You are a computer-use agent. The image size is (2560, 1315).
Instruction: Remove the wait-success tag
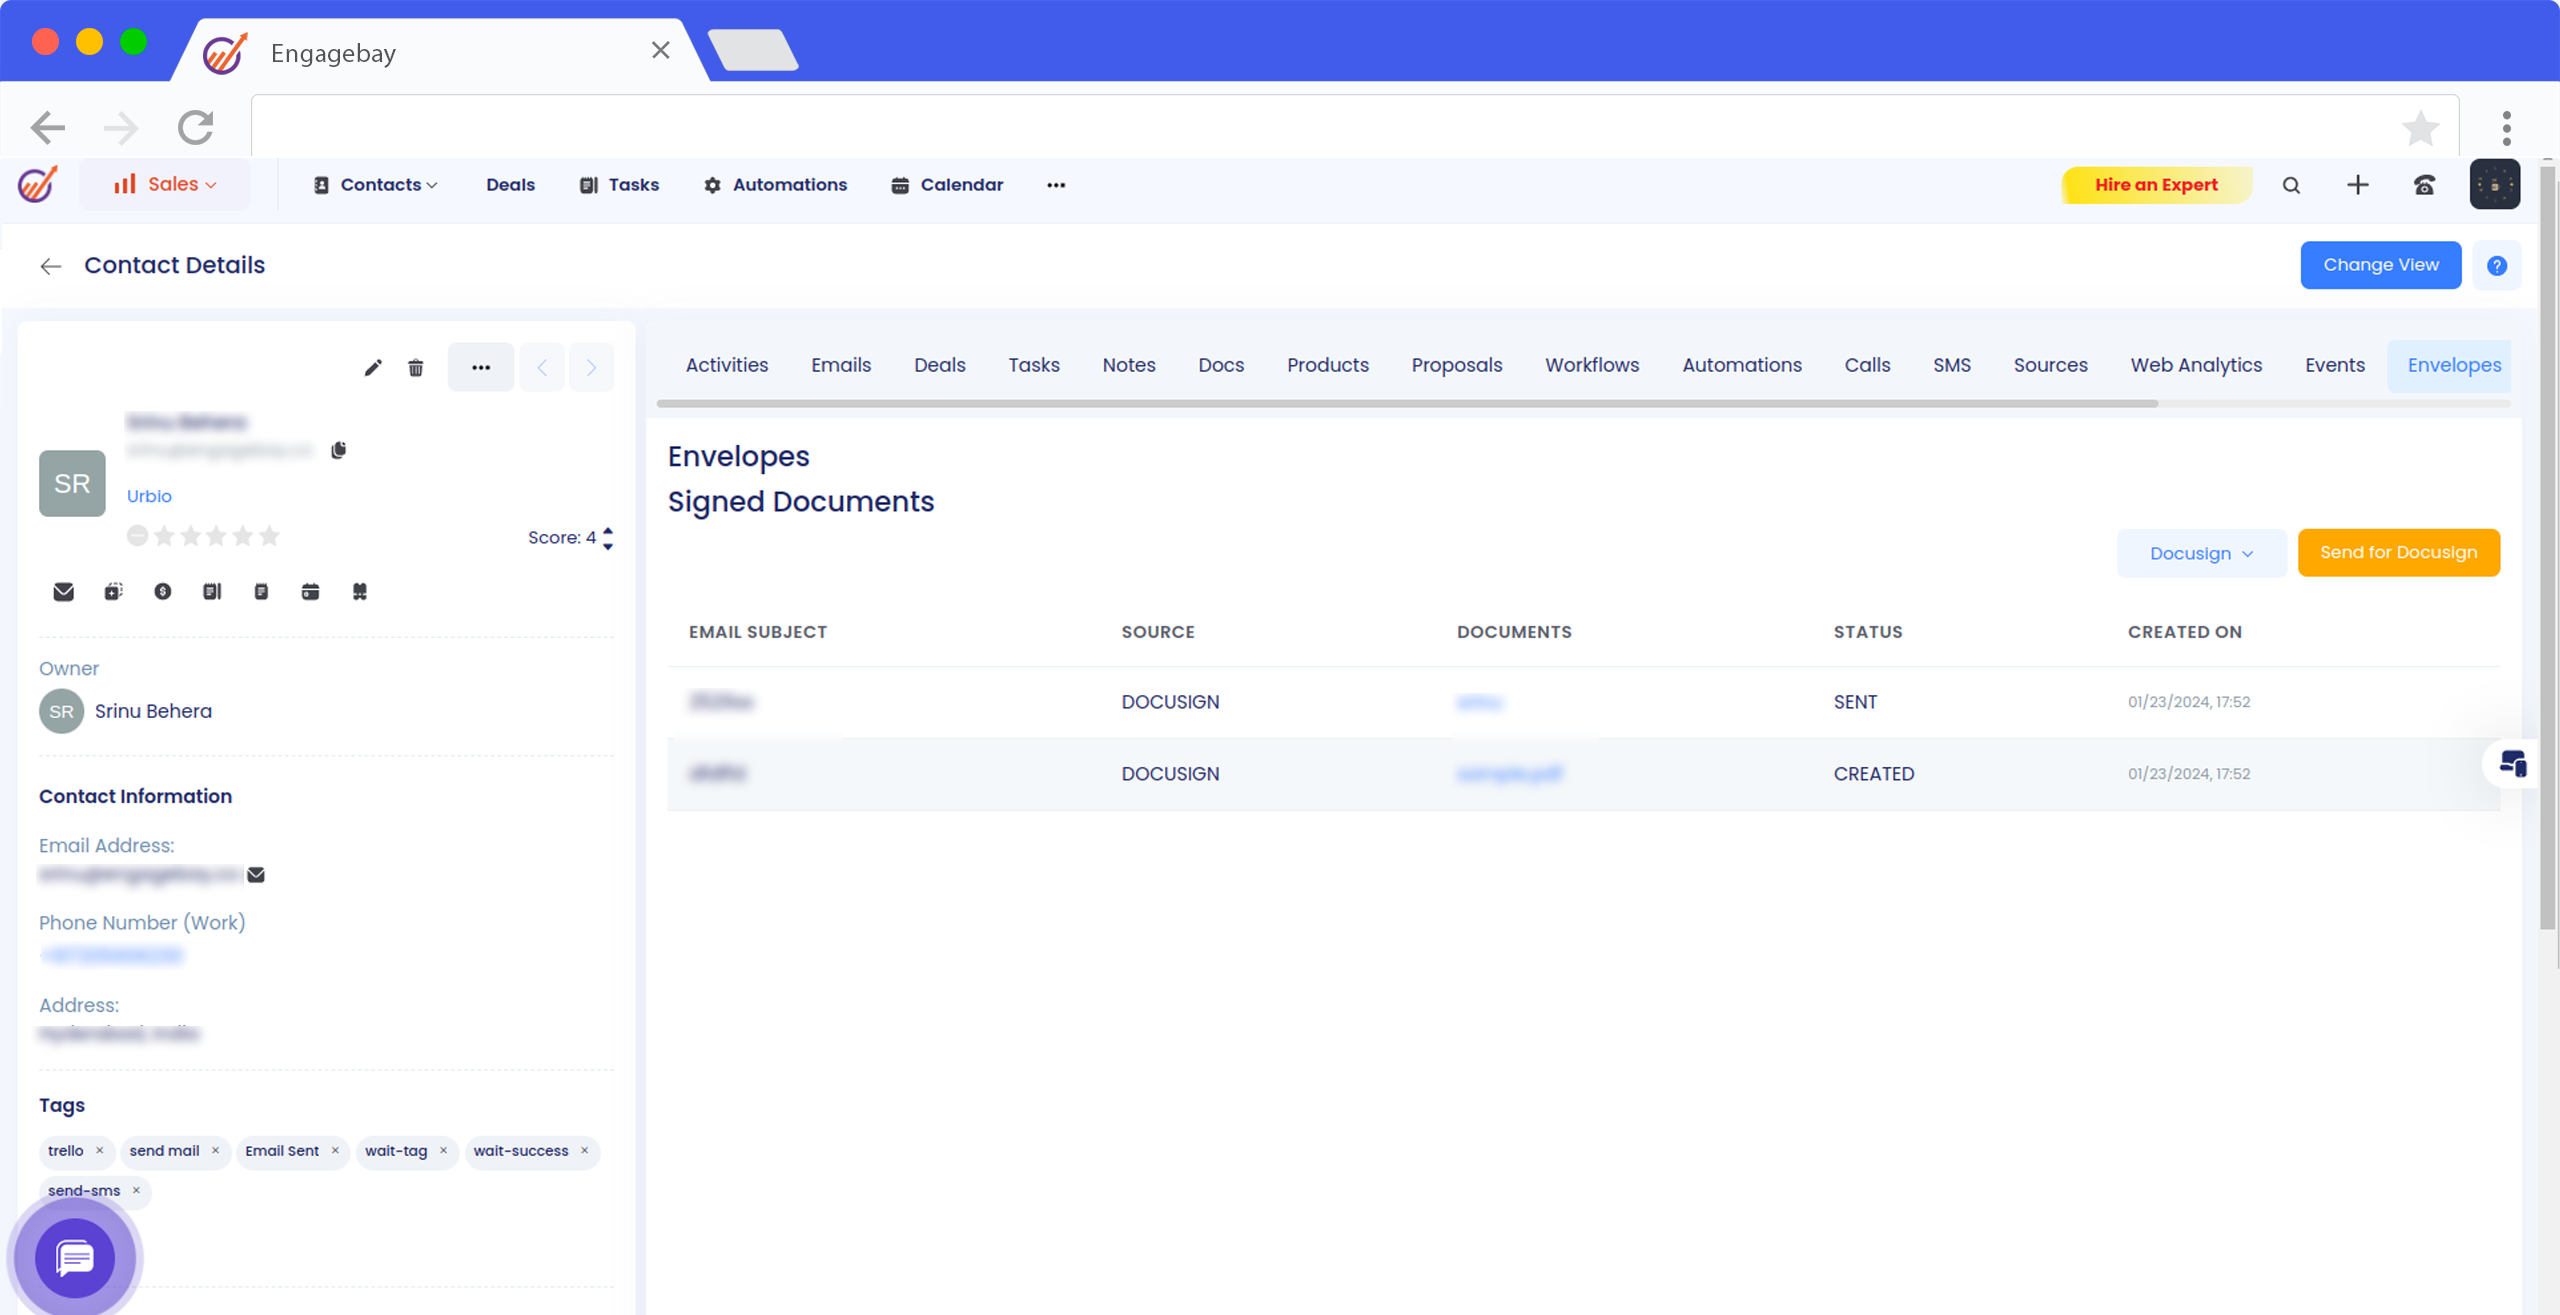tap(585, 1150)
